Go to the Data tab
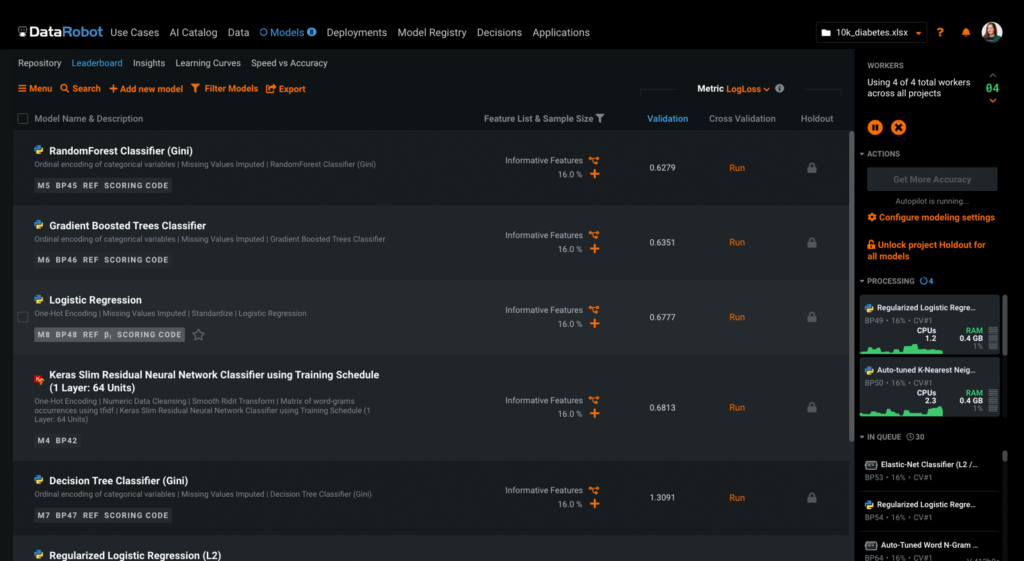The image size is (1024, 561). [x=238, y=32]
